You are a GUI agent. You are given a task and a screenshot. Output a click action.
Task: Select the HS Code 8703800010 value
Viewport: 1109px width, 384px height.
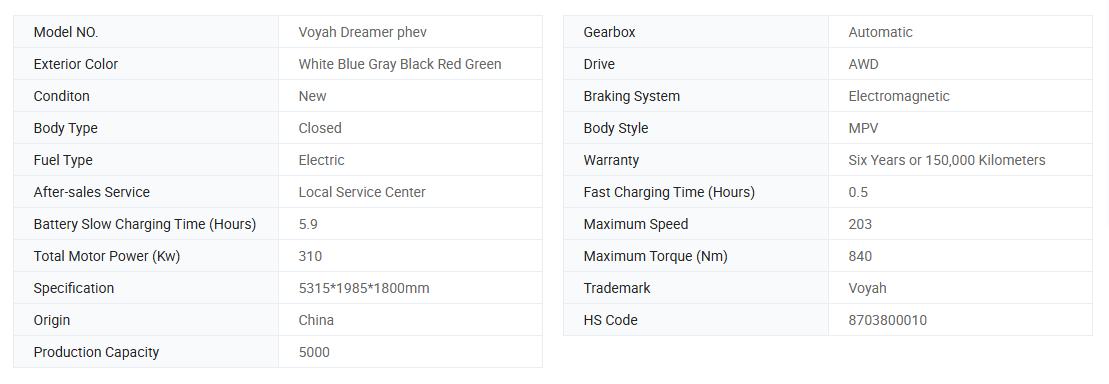pos(887,320)
